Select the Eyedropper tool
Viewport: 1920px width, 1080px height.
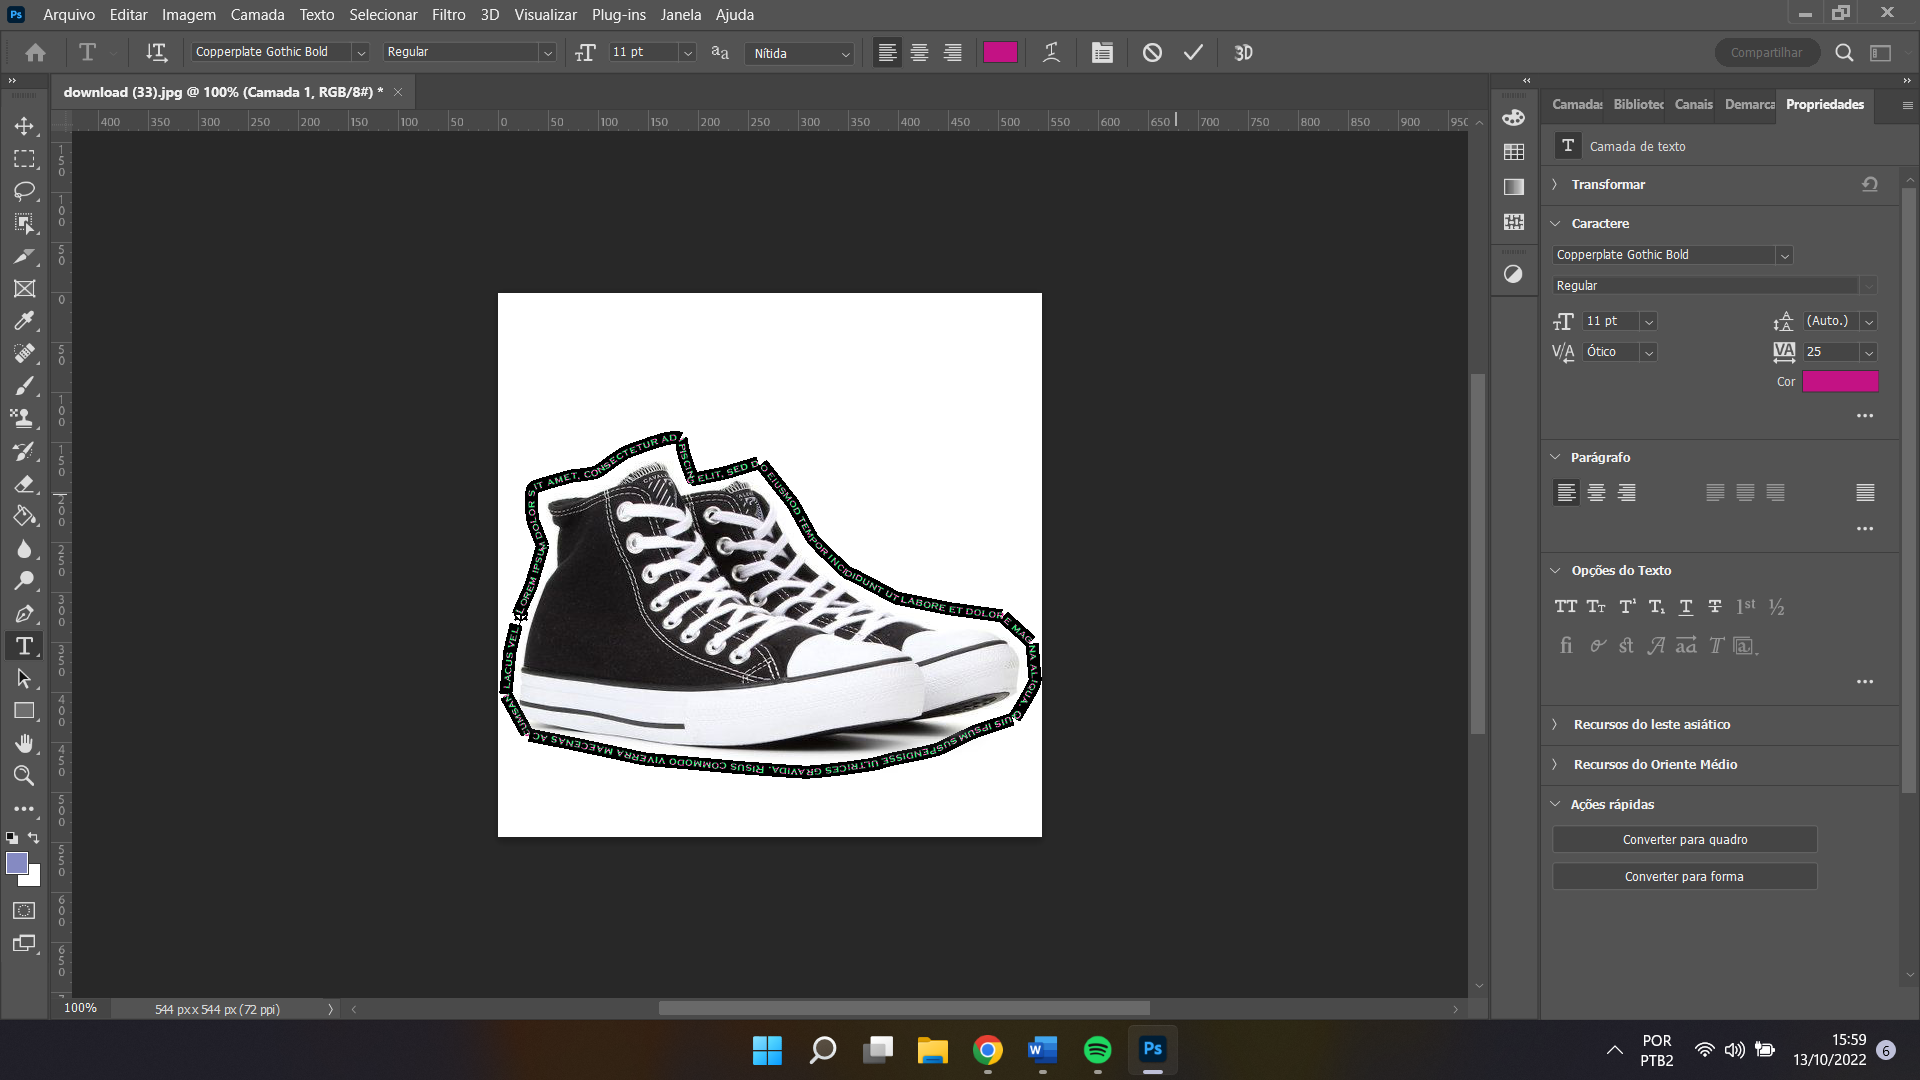(25, 321)
